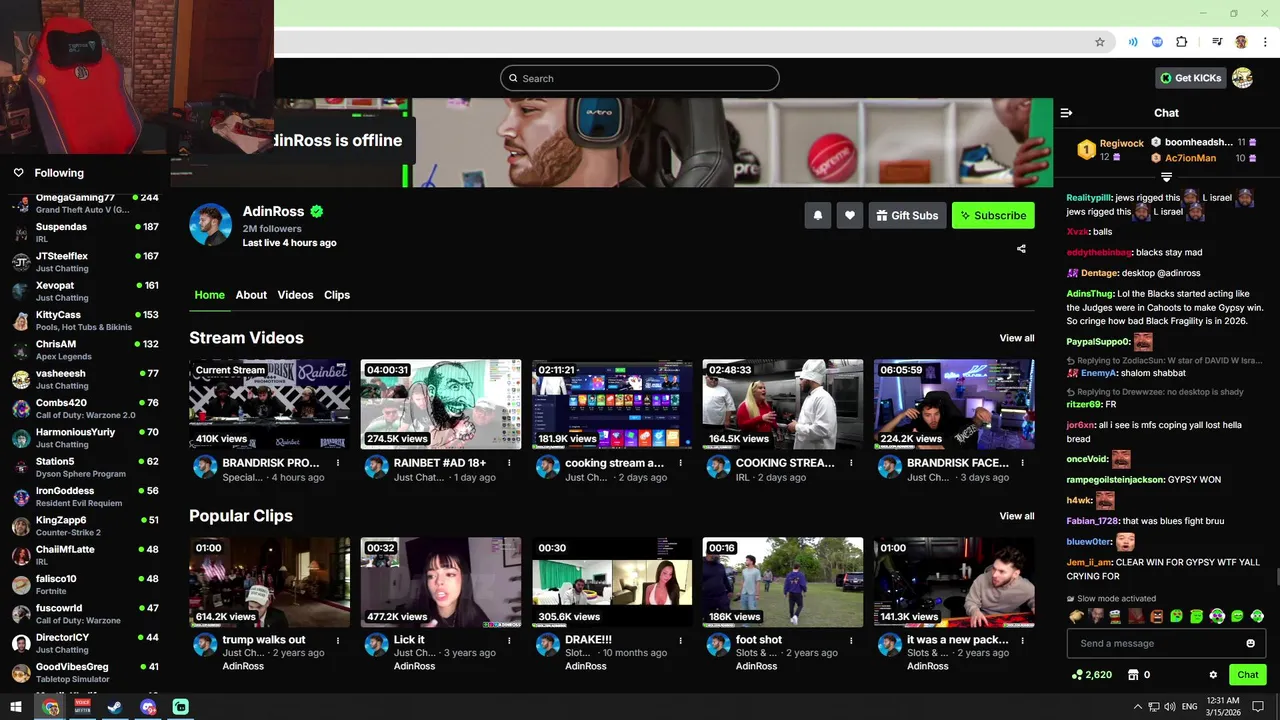The image size is (1280, 720).
Task: Click the green Chat send button
Action: click(1247, 675)
